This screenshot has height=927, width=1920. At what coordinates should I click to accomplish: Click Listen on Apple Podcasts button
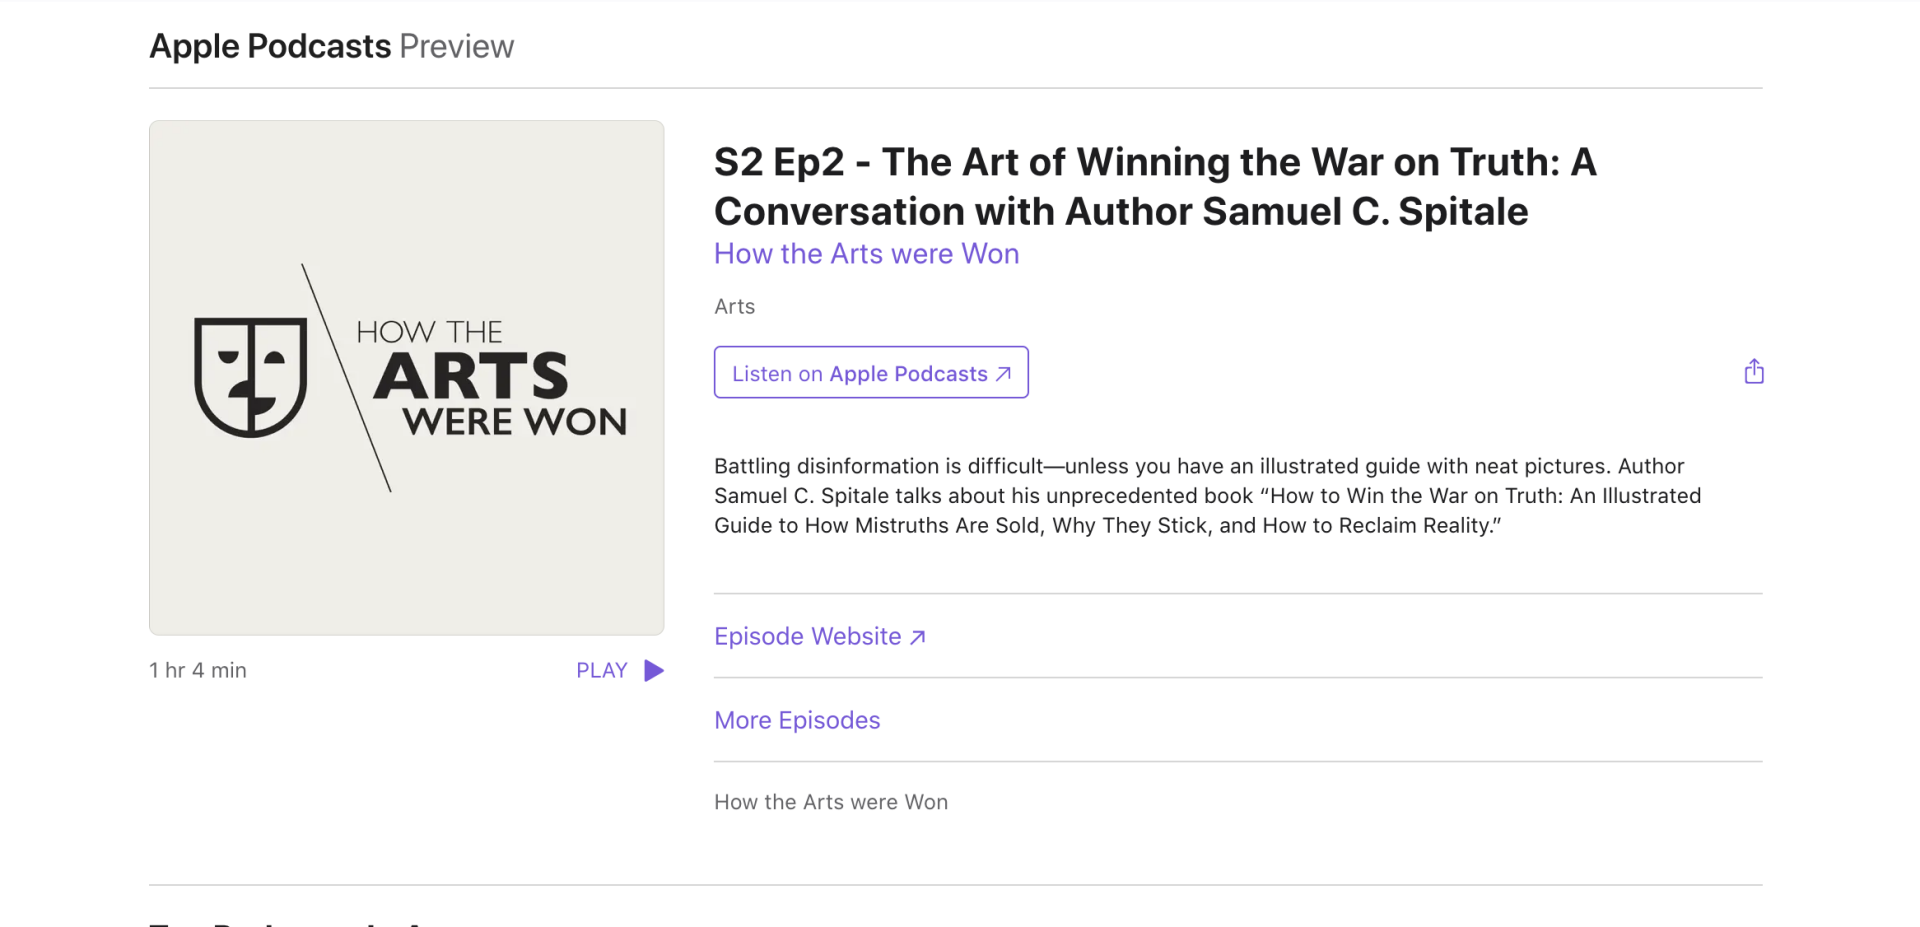pos(871,372)
